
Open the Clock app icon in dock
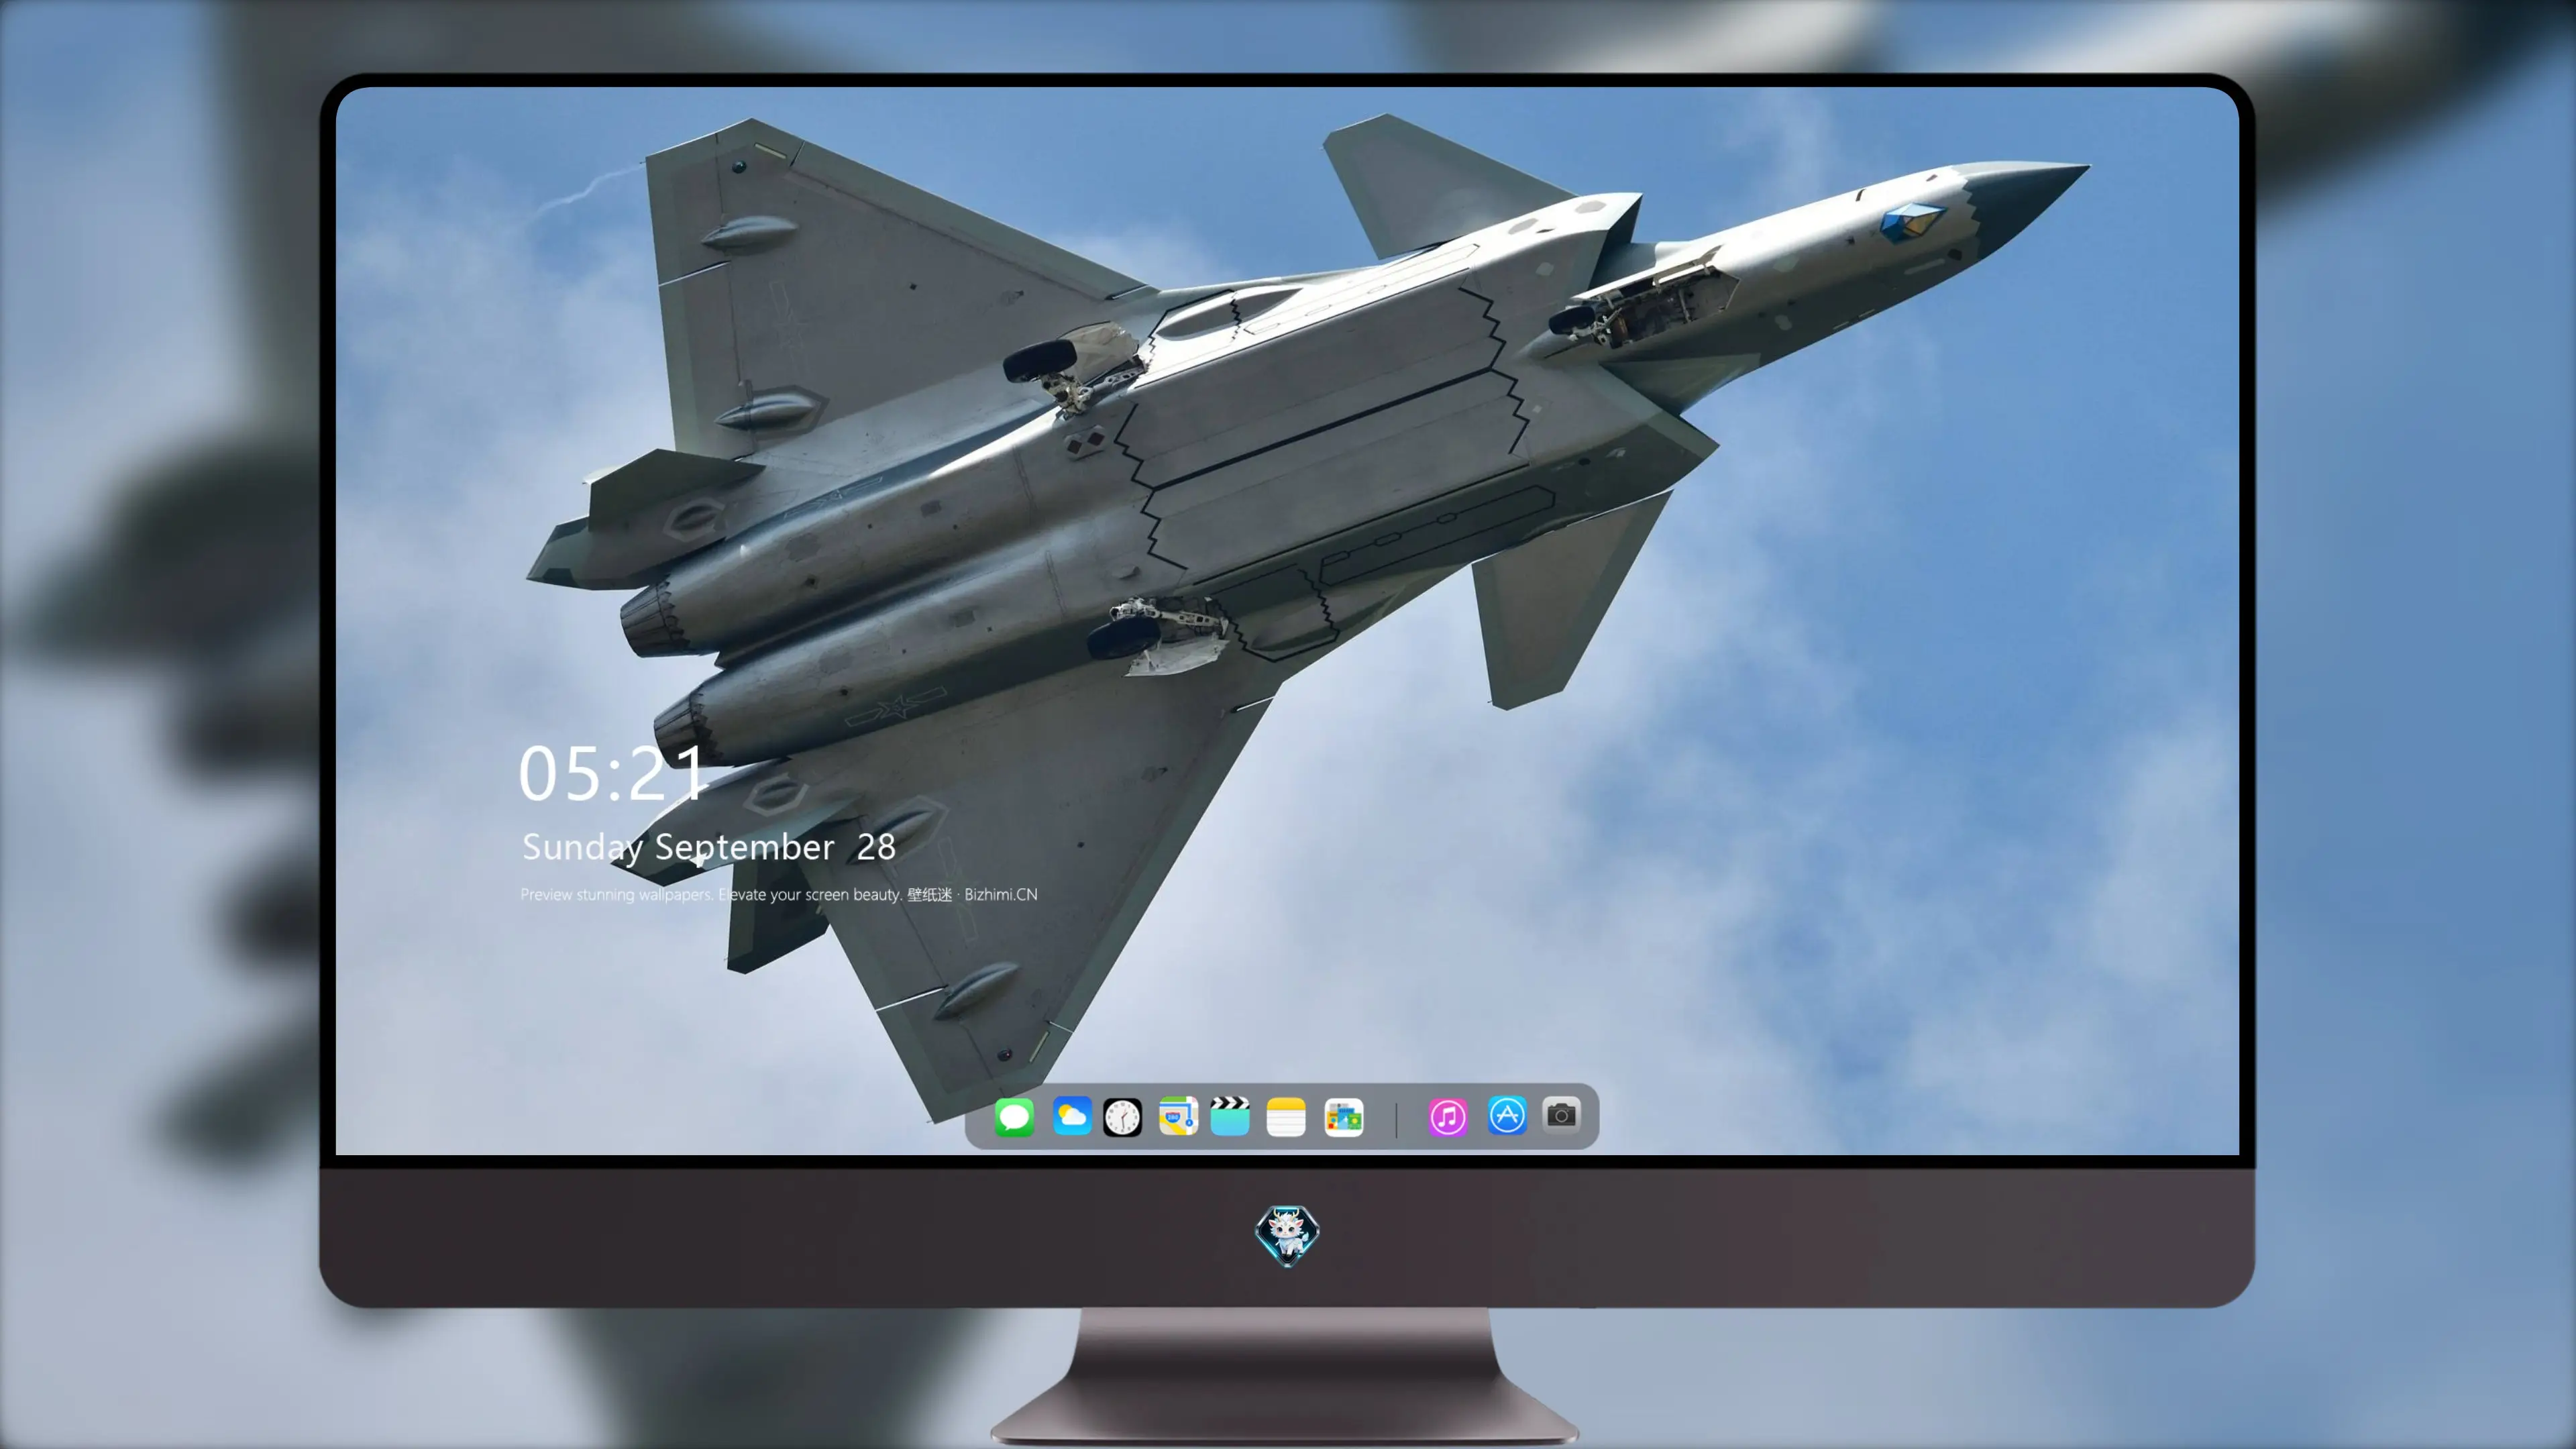(1122, 1117)
